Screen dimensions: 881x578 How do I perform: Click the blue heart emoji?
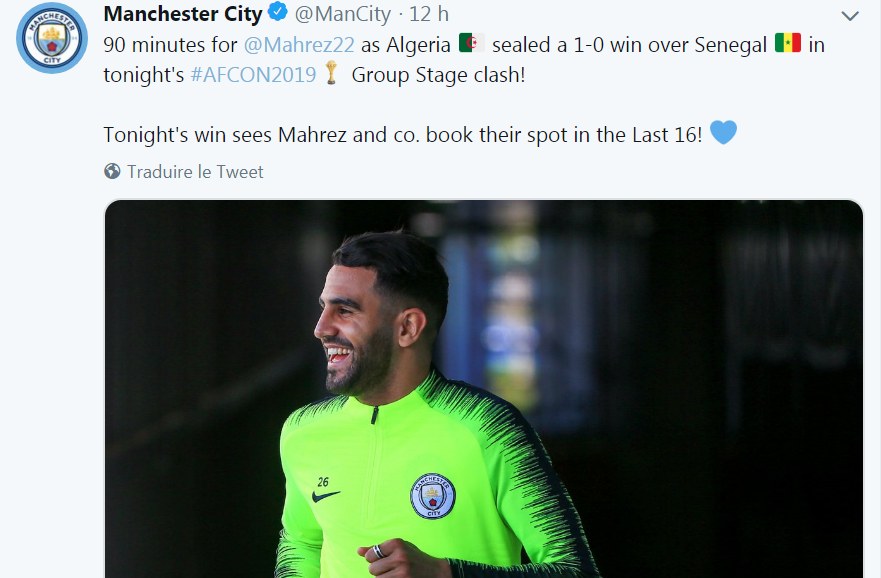723,132
